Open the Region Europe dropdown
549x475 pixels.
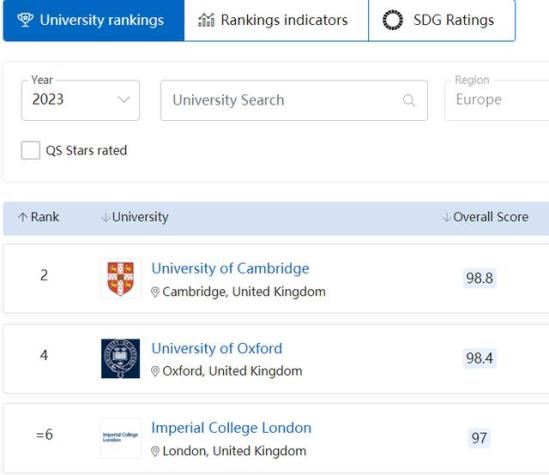[x=497, y=100]
